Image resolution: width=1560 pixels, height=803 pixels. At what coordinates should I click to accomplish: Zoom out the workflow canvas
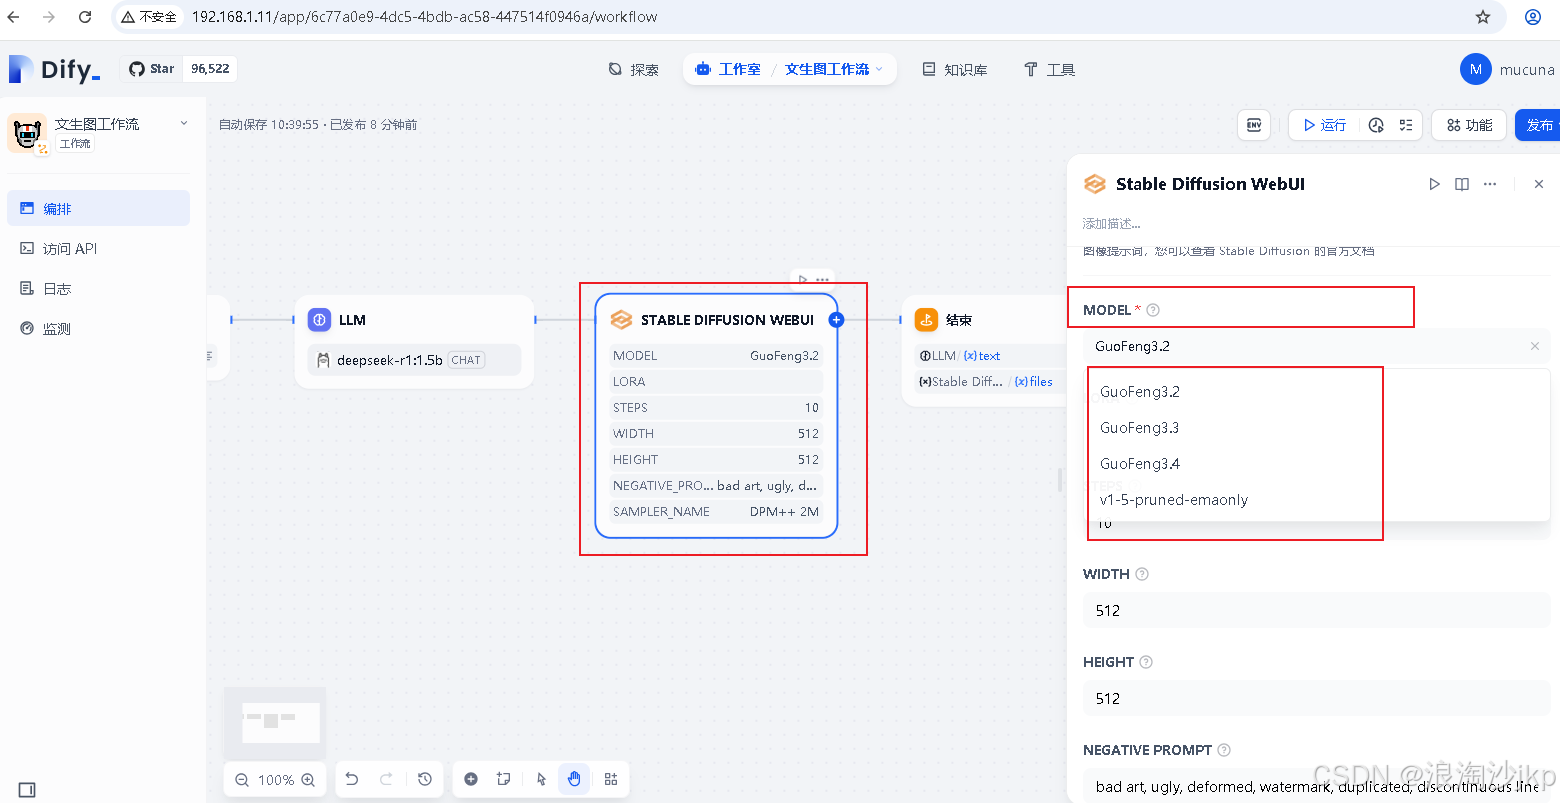coord(242,780)
